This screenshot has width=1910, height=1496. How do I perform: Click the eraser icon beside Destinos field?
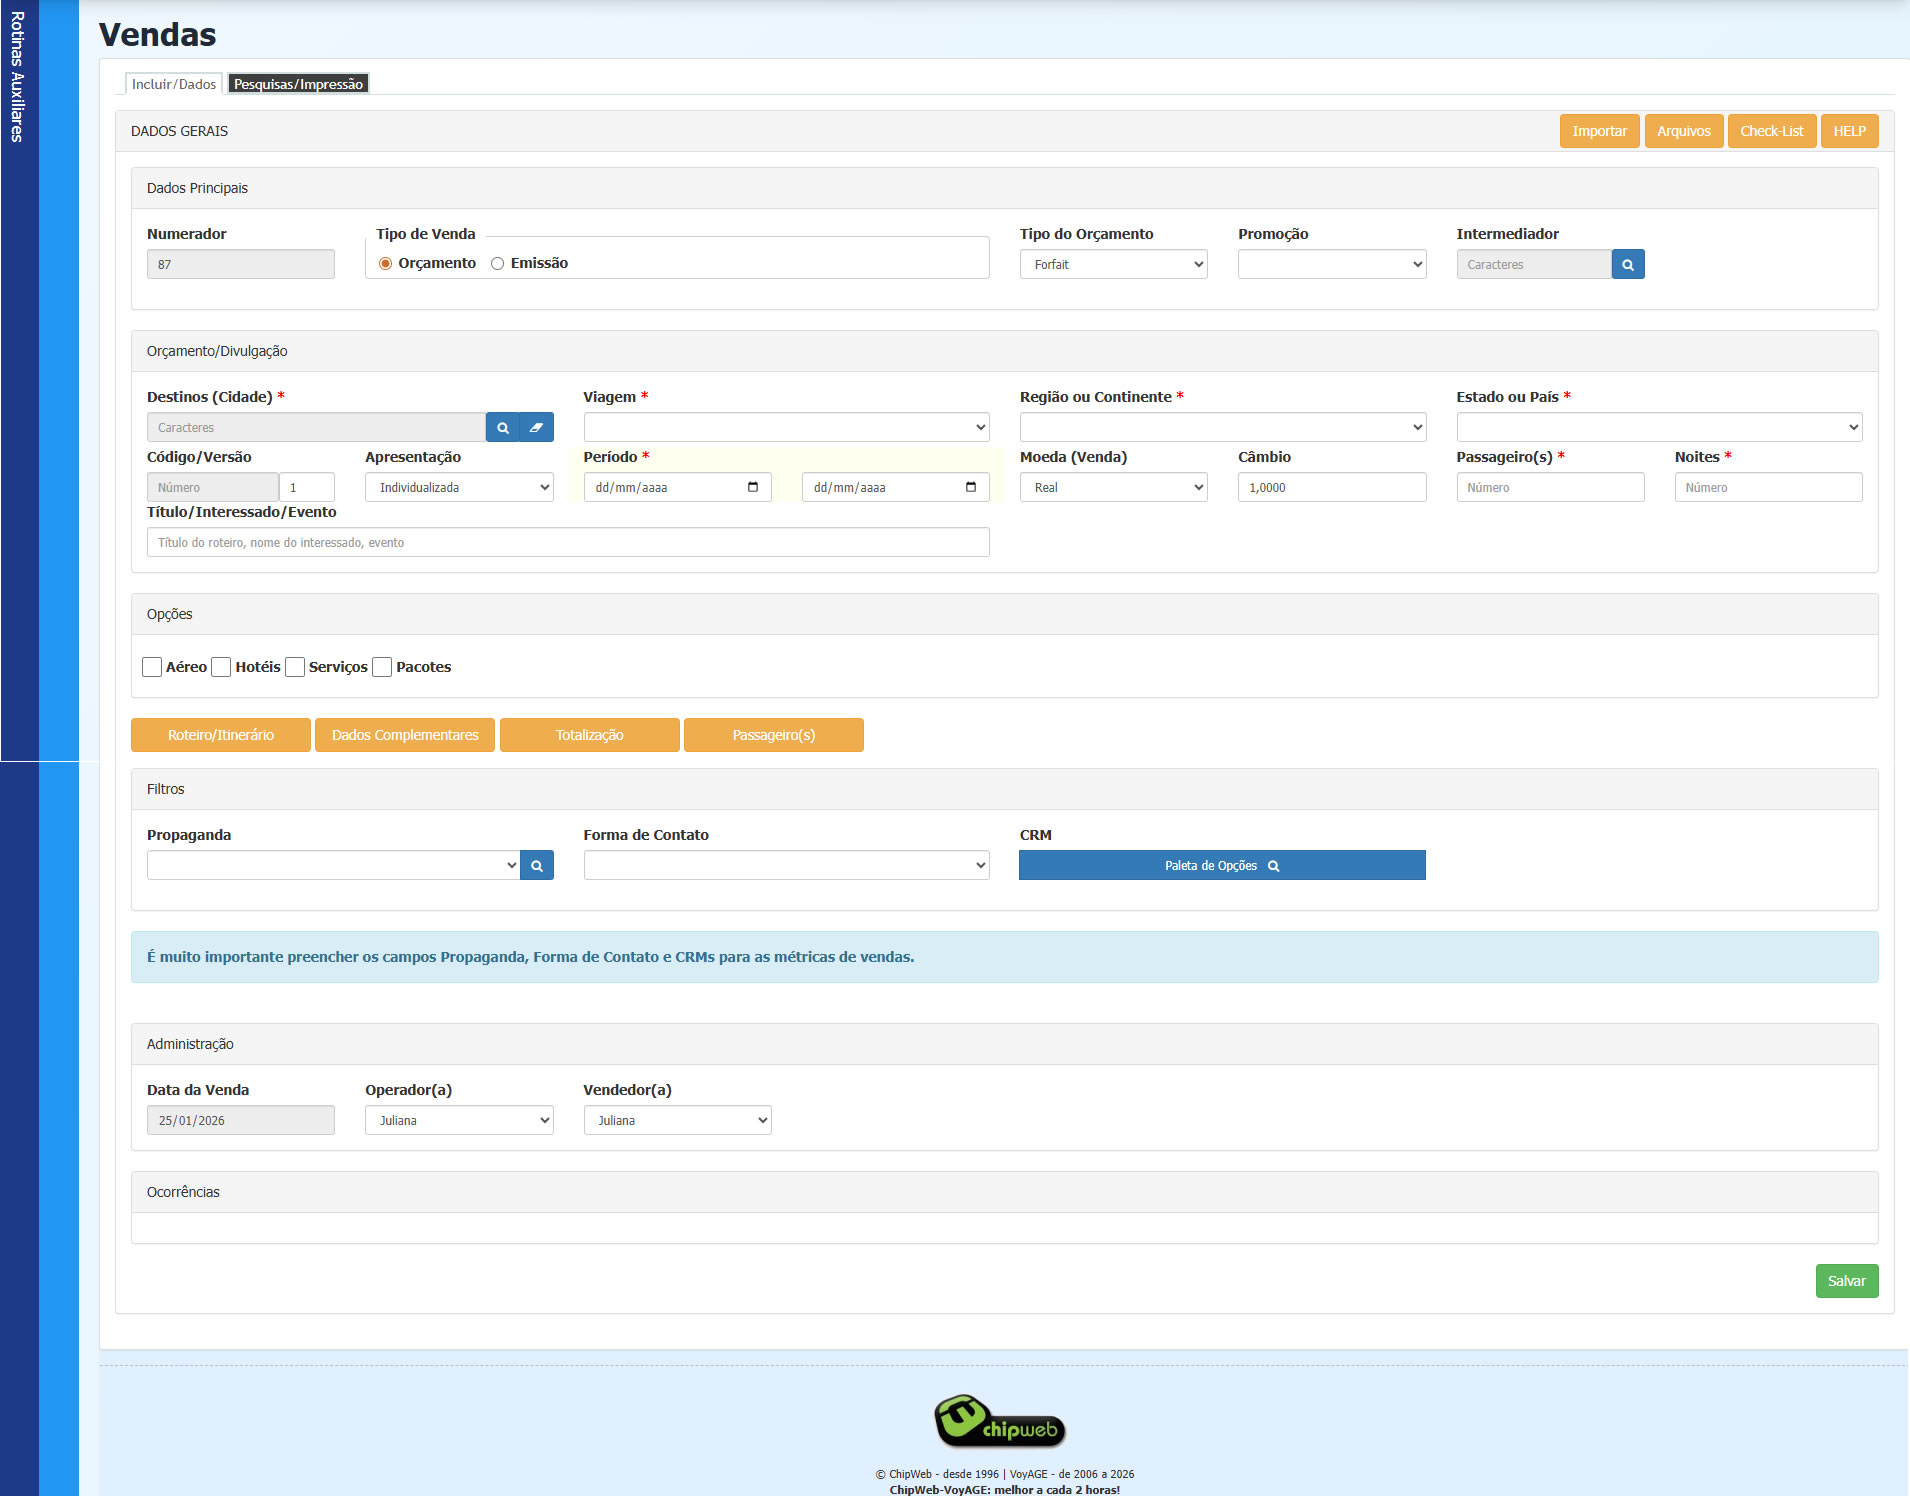pos(537,428)
